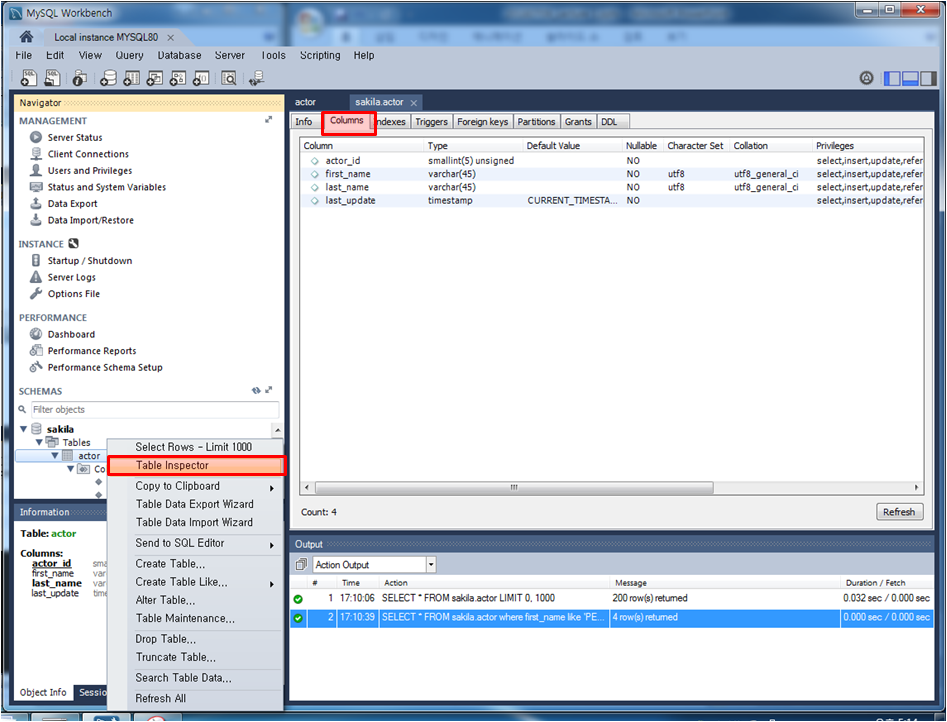Click the new SQL tab toolbar icon
947x722 pixels.
coord(28,77)
